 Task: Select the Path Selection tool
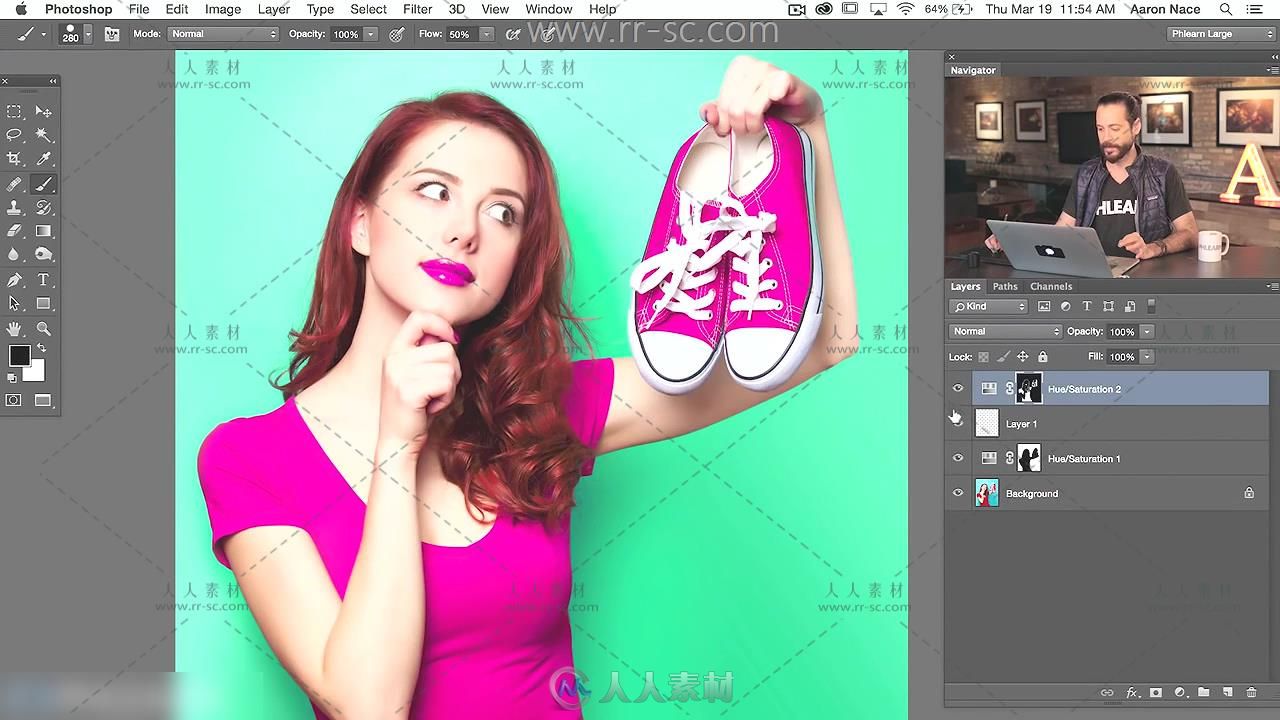14,303
